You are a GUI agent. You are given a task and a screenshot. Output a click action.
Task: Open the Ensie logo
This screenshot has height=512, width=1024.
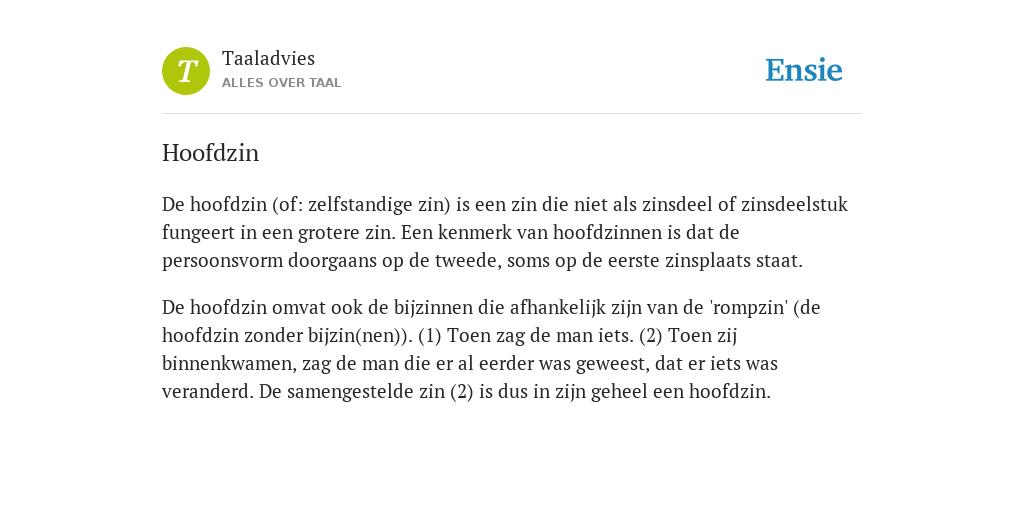point(804,70)
